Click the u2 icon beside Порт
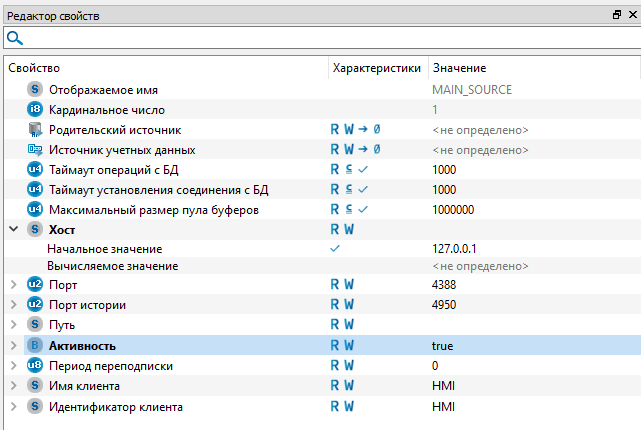This screenshot has width=641, height=430. tap(36, 285)
